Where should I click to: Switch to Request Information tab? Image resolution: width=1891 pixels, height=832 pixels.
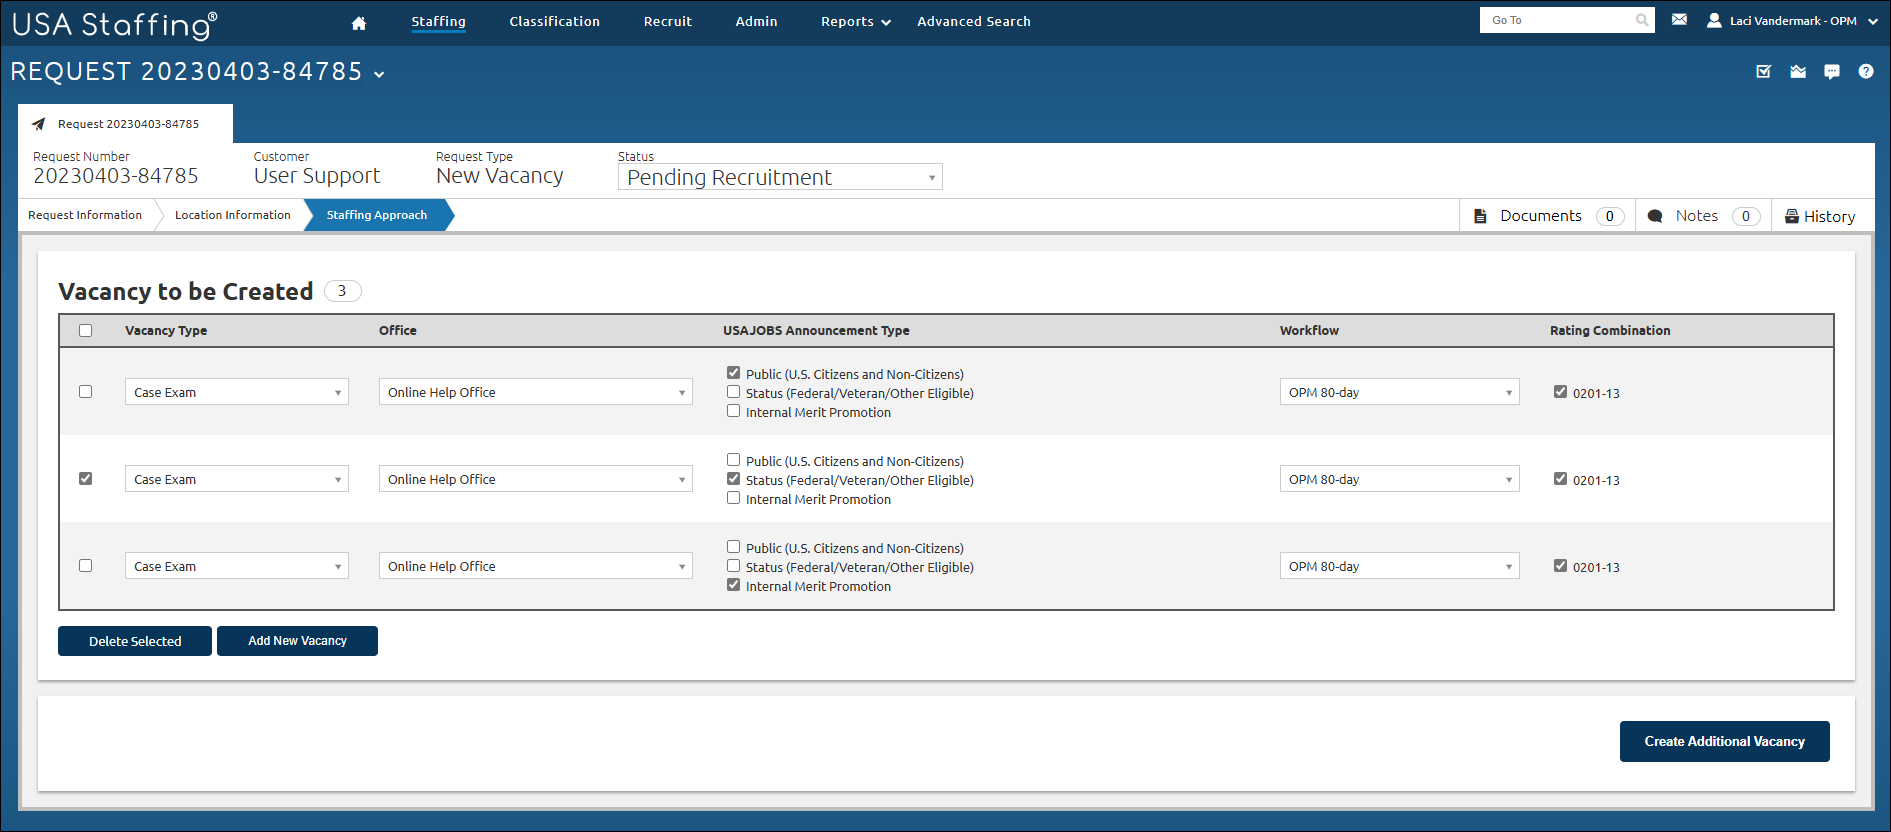pyautogui.click(x=85, y=215)
